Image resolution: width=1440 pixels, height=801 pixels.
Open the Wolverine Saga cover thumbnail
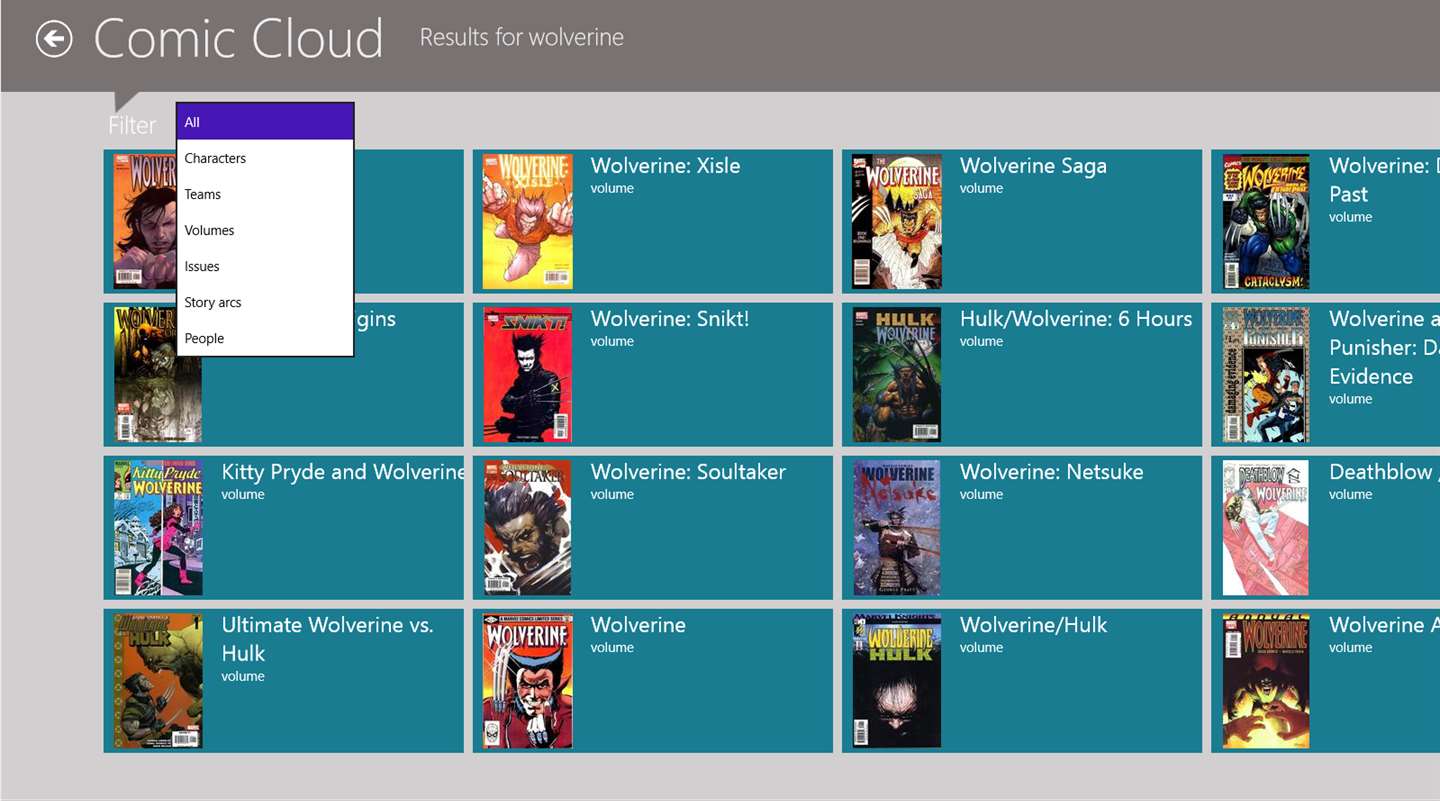click(897, 221)
